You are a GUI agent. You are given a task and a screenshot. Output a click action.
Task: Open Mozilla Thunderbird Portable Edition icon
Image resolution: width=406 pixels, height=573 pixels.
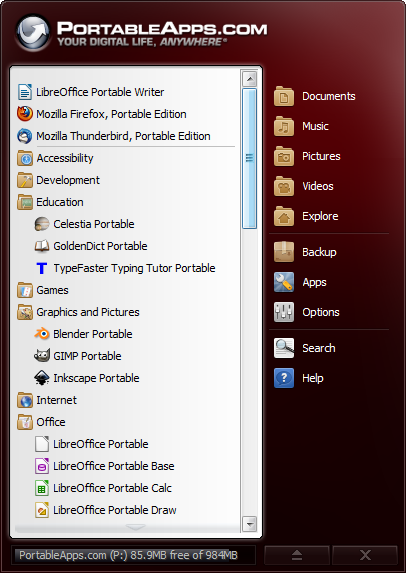[25, 136]
